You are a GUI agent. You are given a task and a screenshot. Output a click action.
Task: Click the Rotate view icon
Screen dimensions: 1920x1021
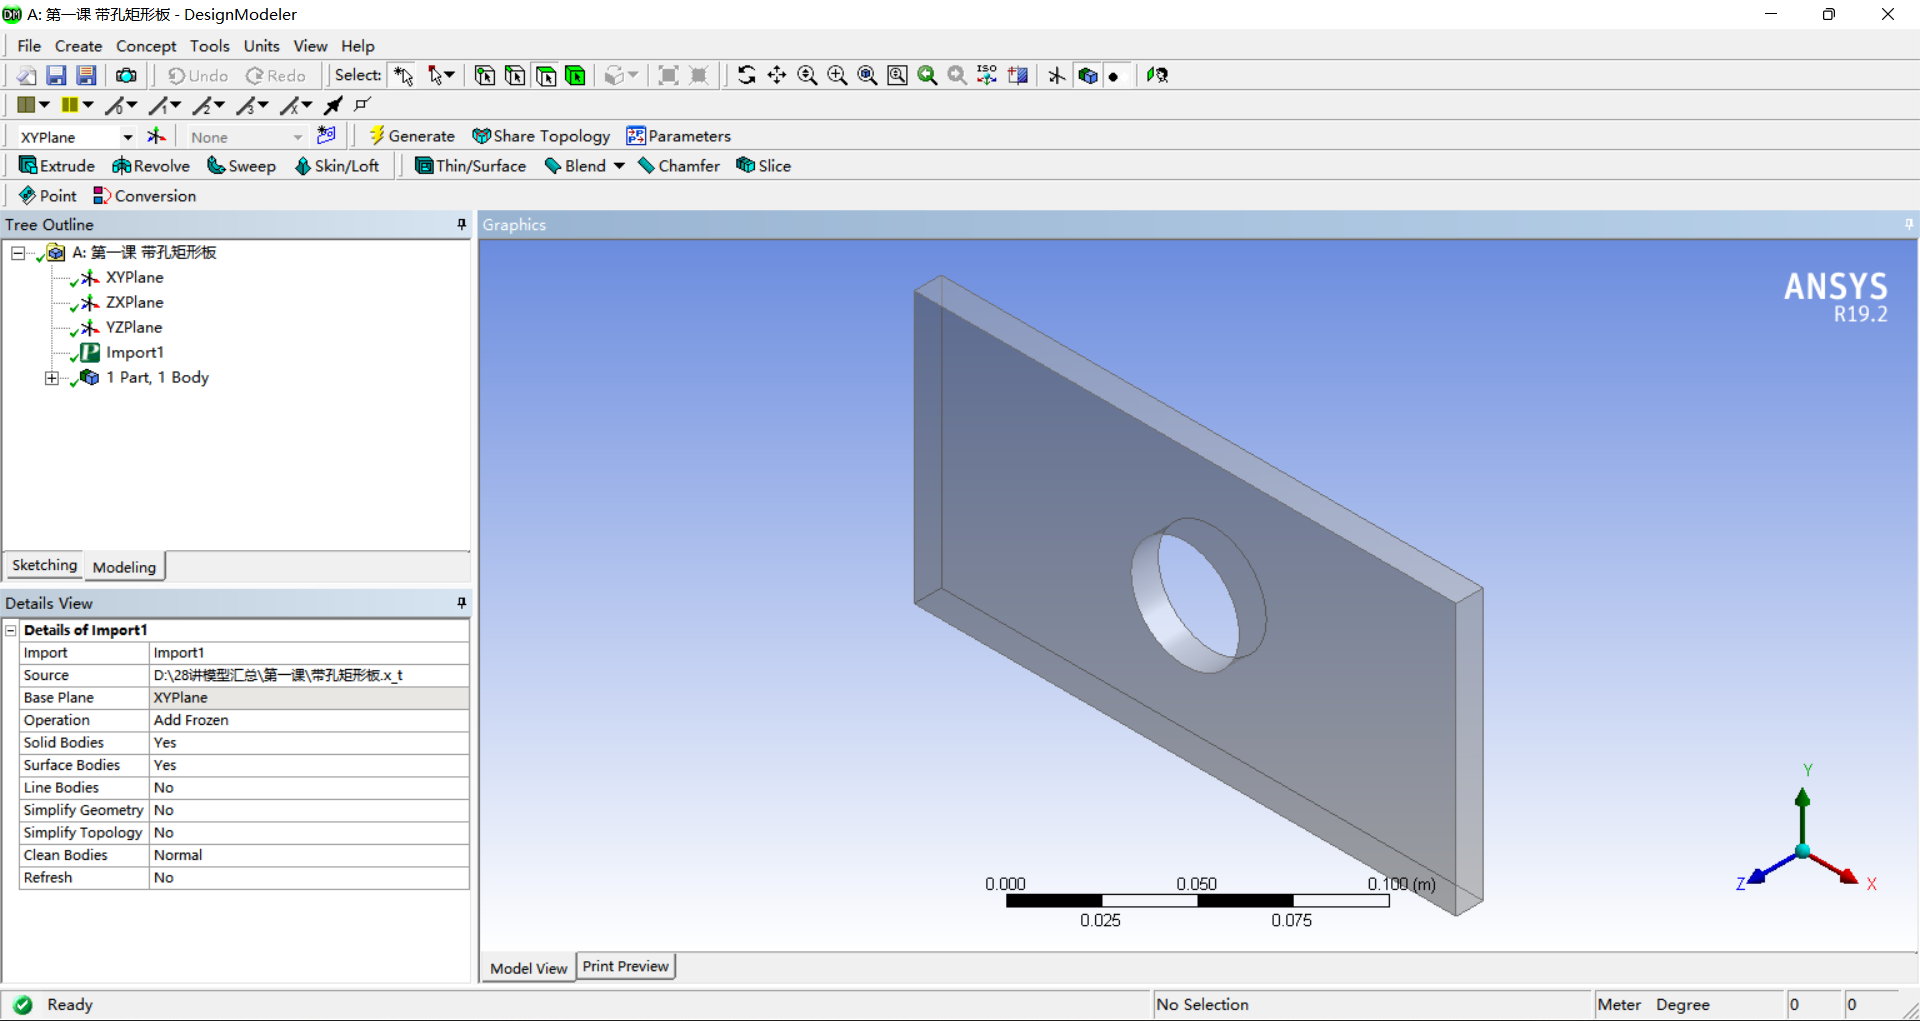point(746,76)
